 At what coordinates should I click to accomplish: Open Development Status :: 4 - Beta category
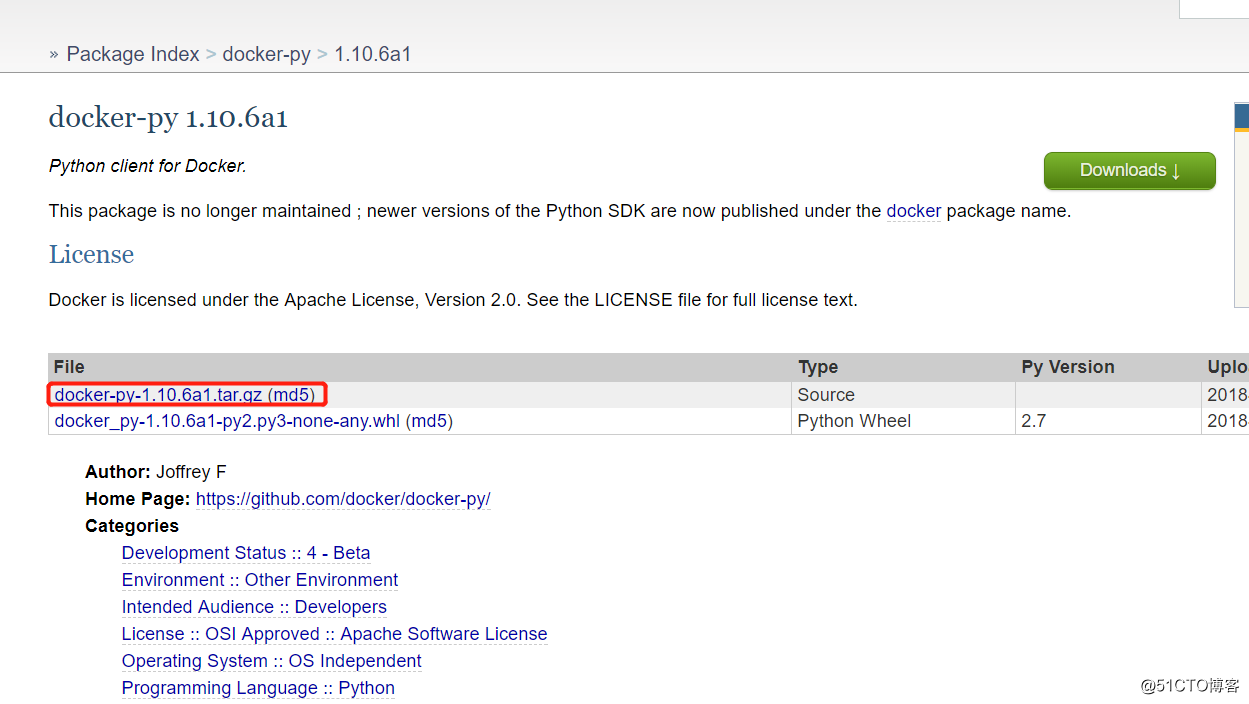246,553
